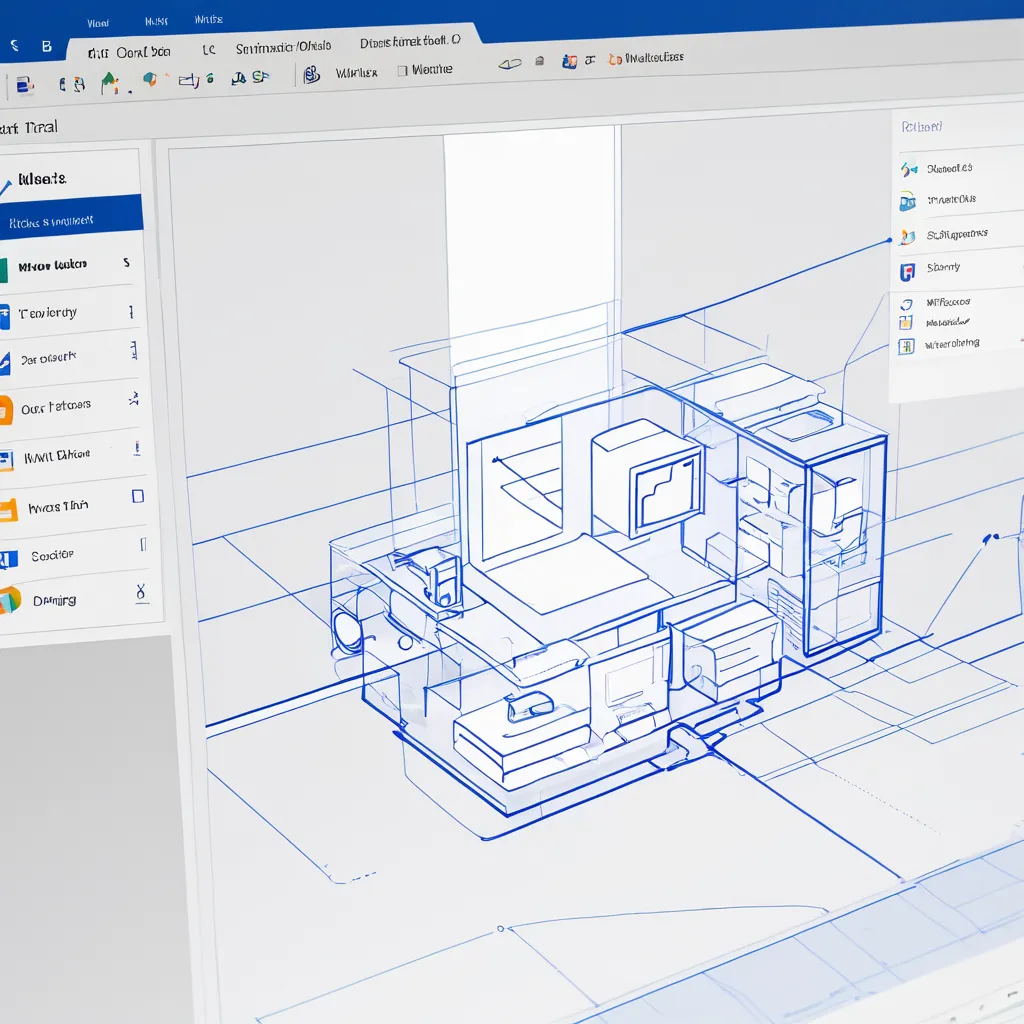The height and width of the screenshot is (1024, 1024).
Task: Switch to the Oonl bda tab
Action: point(143,52)
